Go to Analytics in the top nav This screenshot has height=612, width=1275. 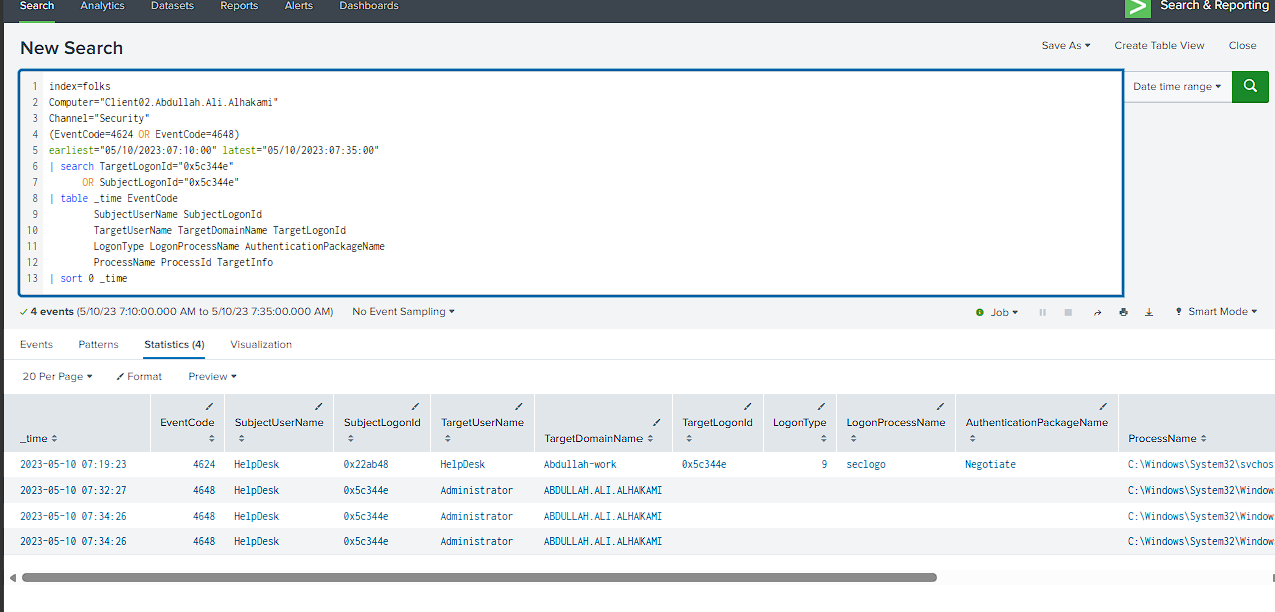(102, 6)
